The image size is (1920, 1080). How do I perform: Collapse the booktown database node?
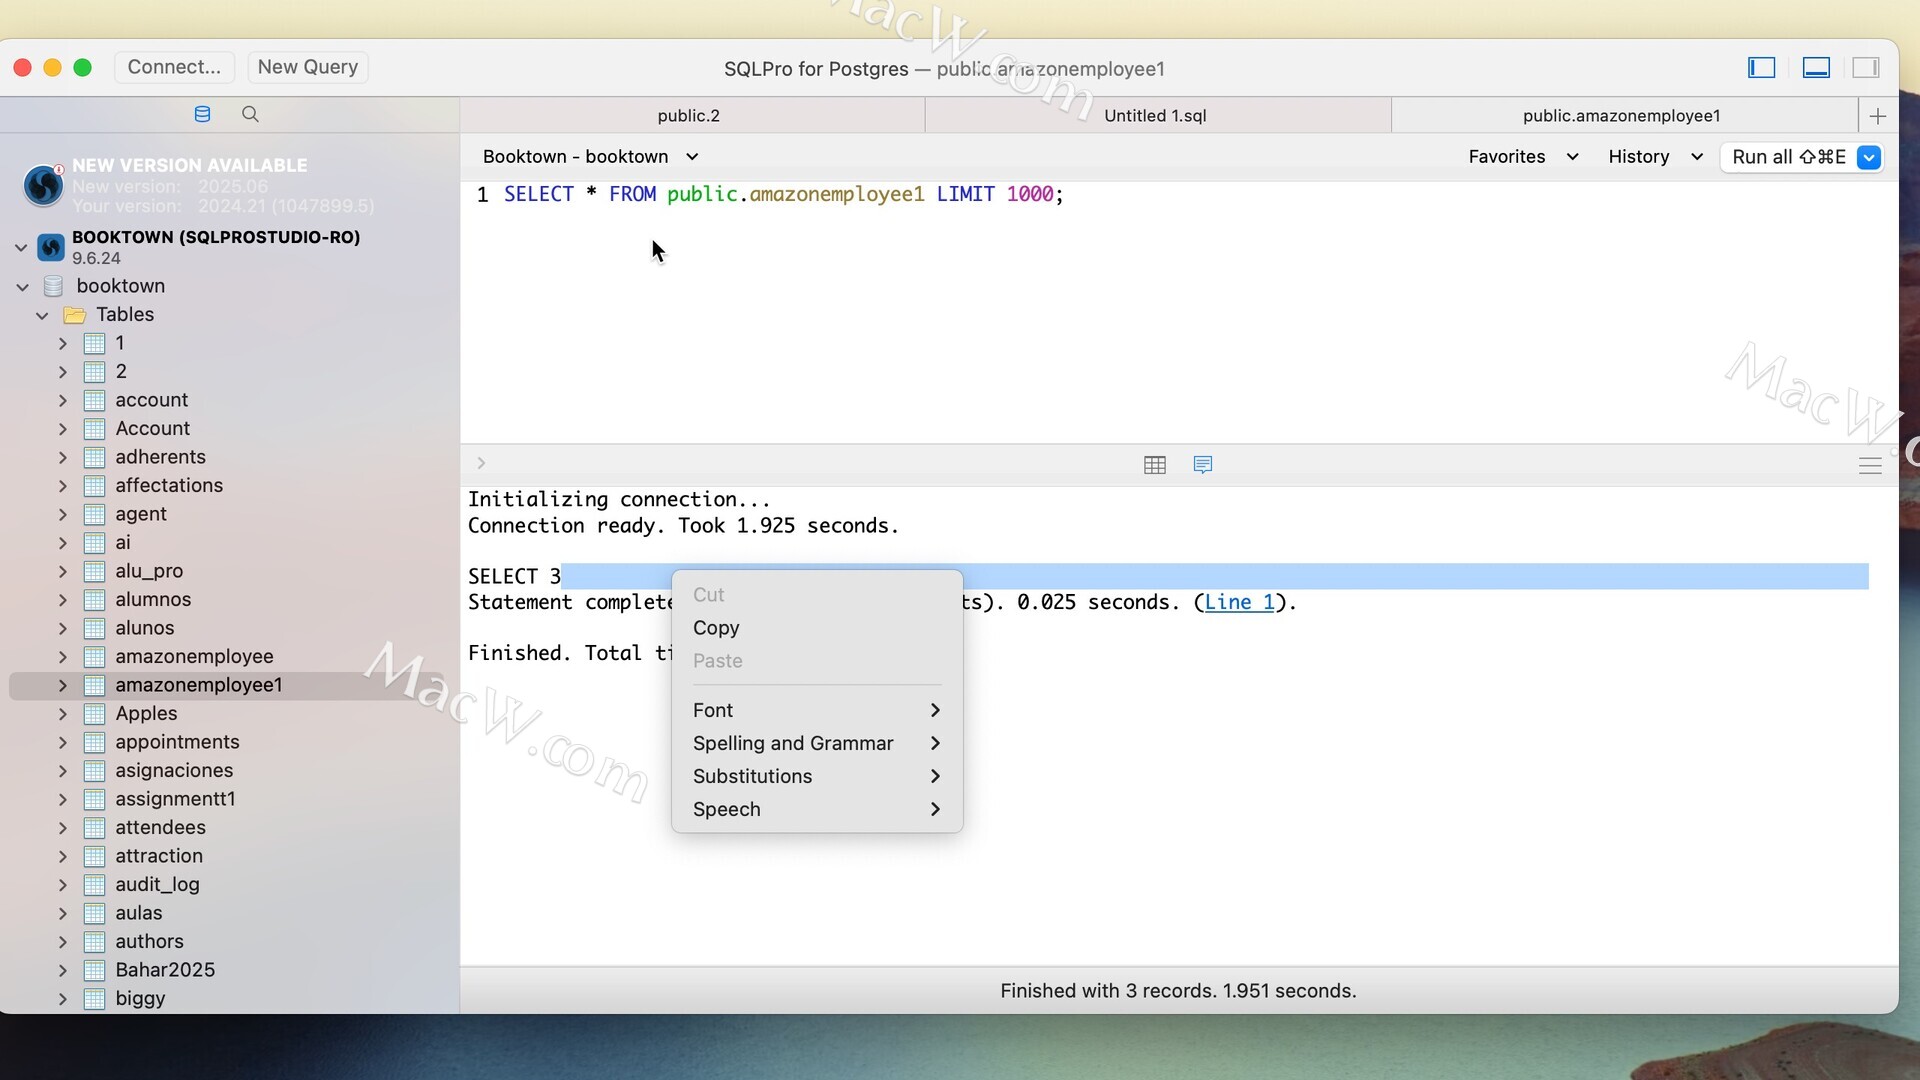coord(22,287)
